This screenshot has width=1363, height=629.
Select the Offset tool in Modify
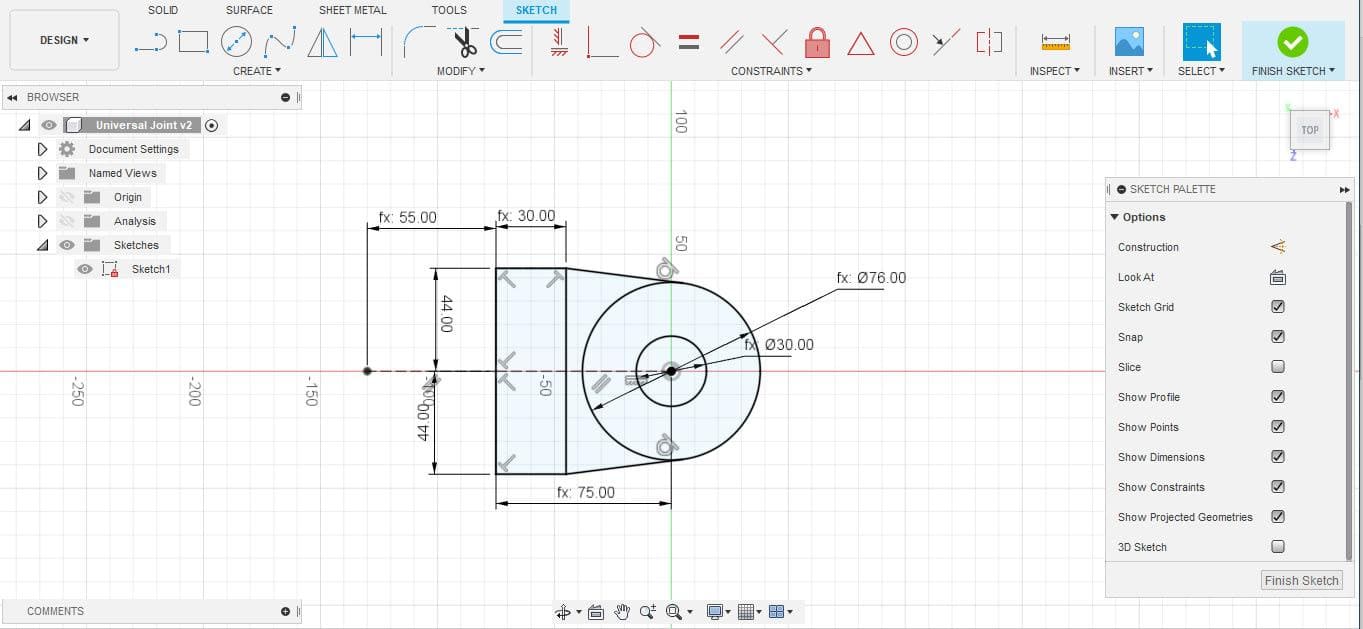tap(507, 42)
